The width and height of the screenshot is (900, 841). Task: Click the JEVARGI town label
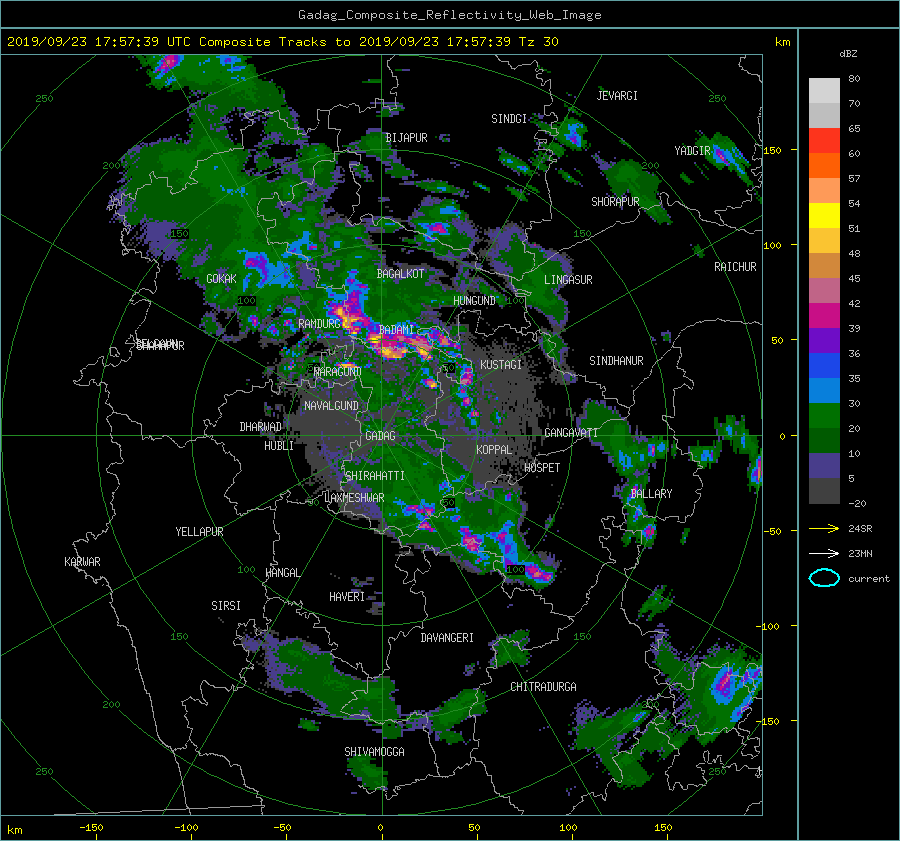point(617,96)
